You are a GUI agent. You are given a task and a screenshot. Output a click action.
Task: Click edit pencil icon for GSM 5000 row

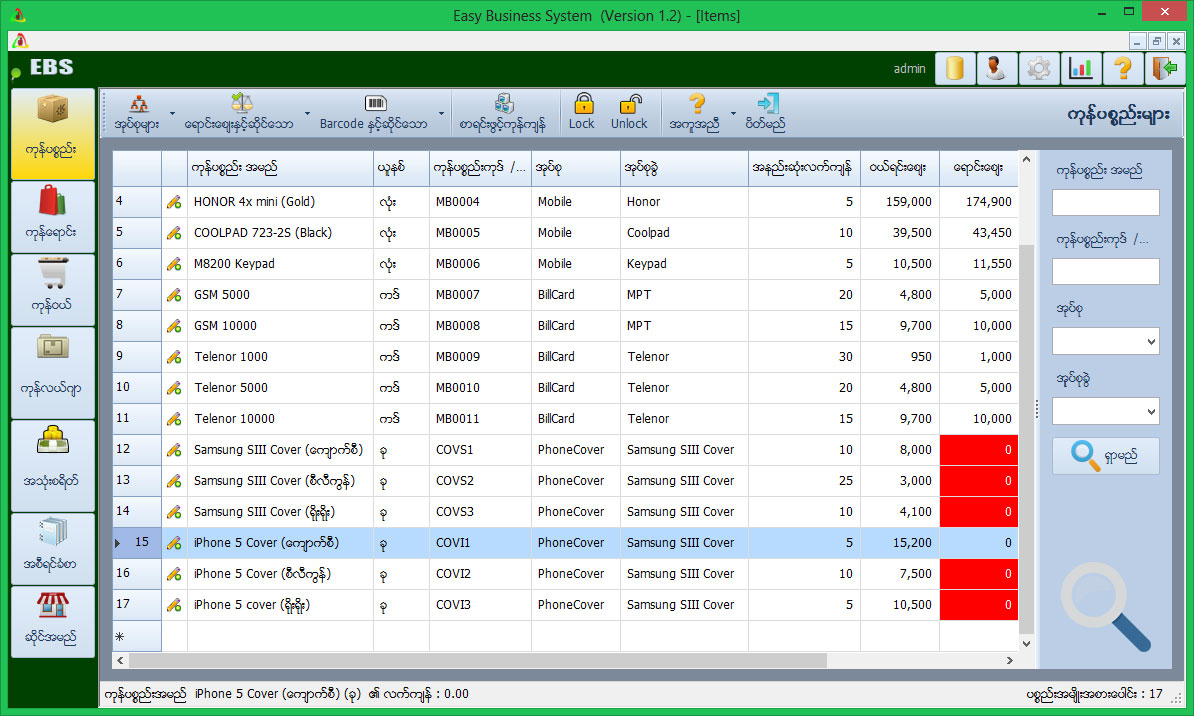(174, 295)
